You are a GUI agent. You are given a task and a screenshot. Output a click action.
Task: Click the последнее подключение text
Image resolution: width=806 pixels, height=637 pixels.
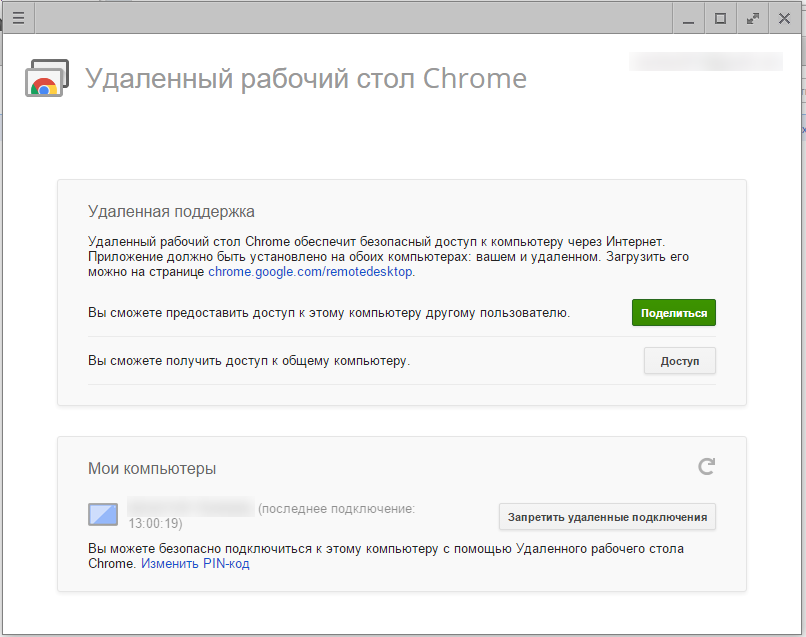[x=336, y=508]
